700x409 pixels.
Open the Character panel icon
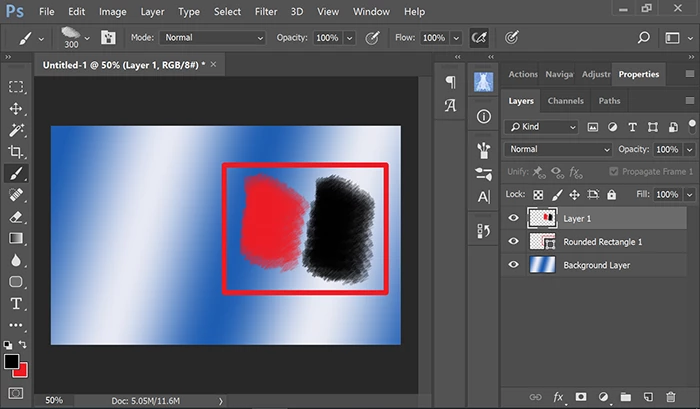(450, 106)
